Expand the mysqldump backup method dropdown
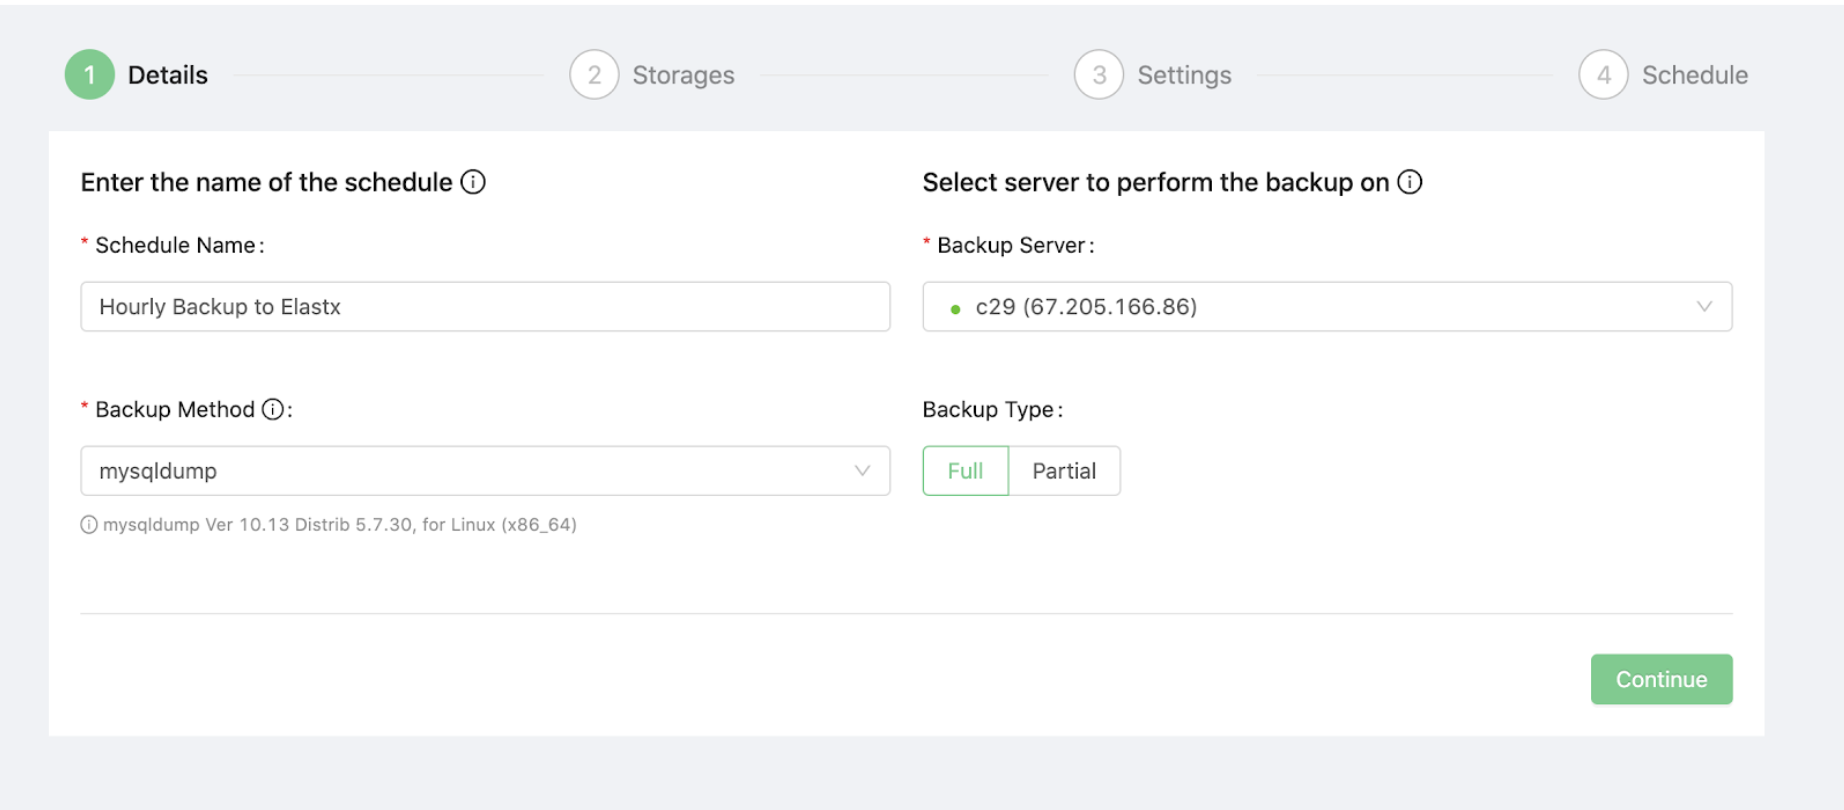This screenshot has height=810, width=1844. tap(484, 471)
